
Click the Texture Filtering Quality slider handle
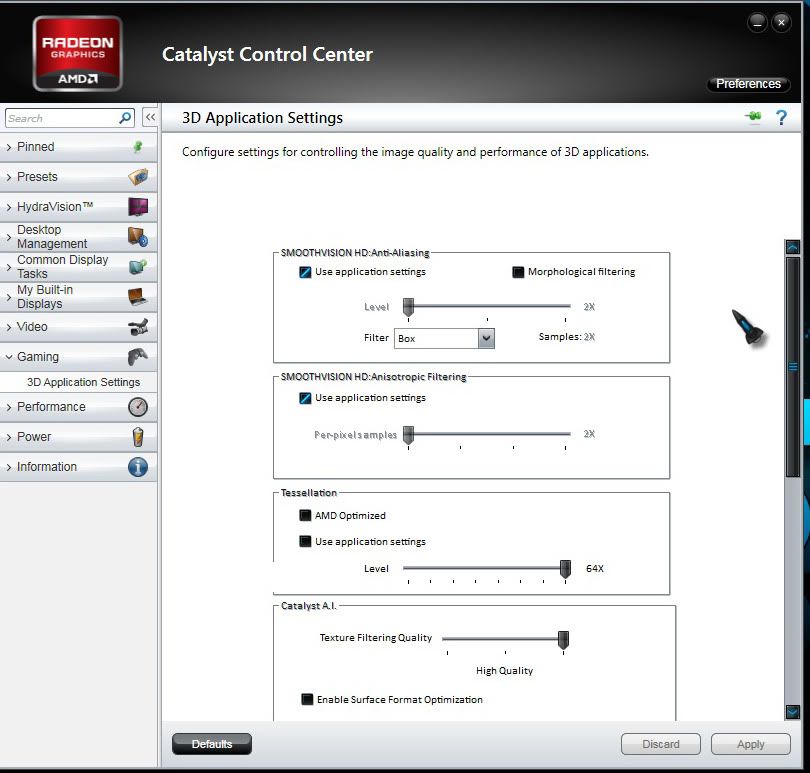pos(564,640)
